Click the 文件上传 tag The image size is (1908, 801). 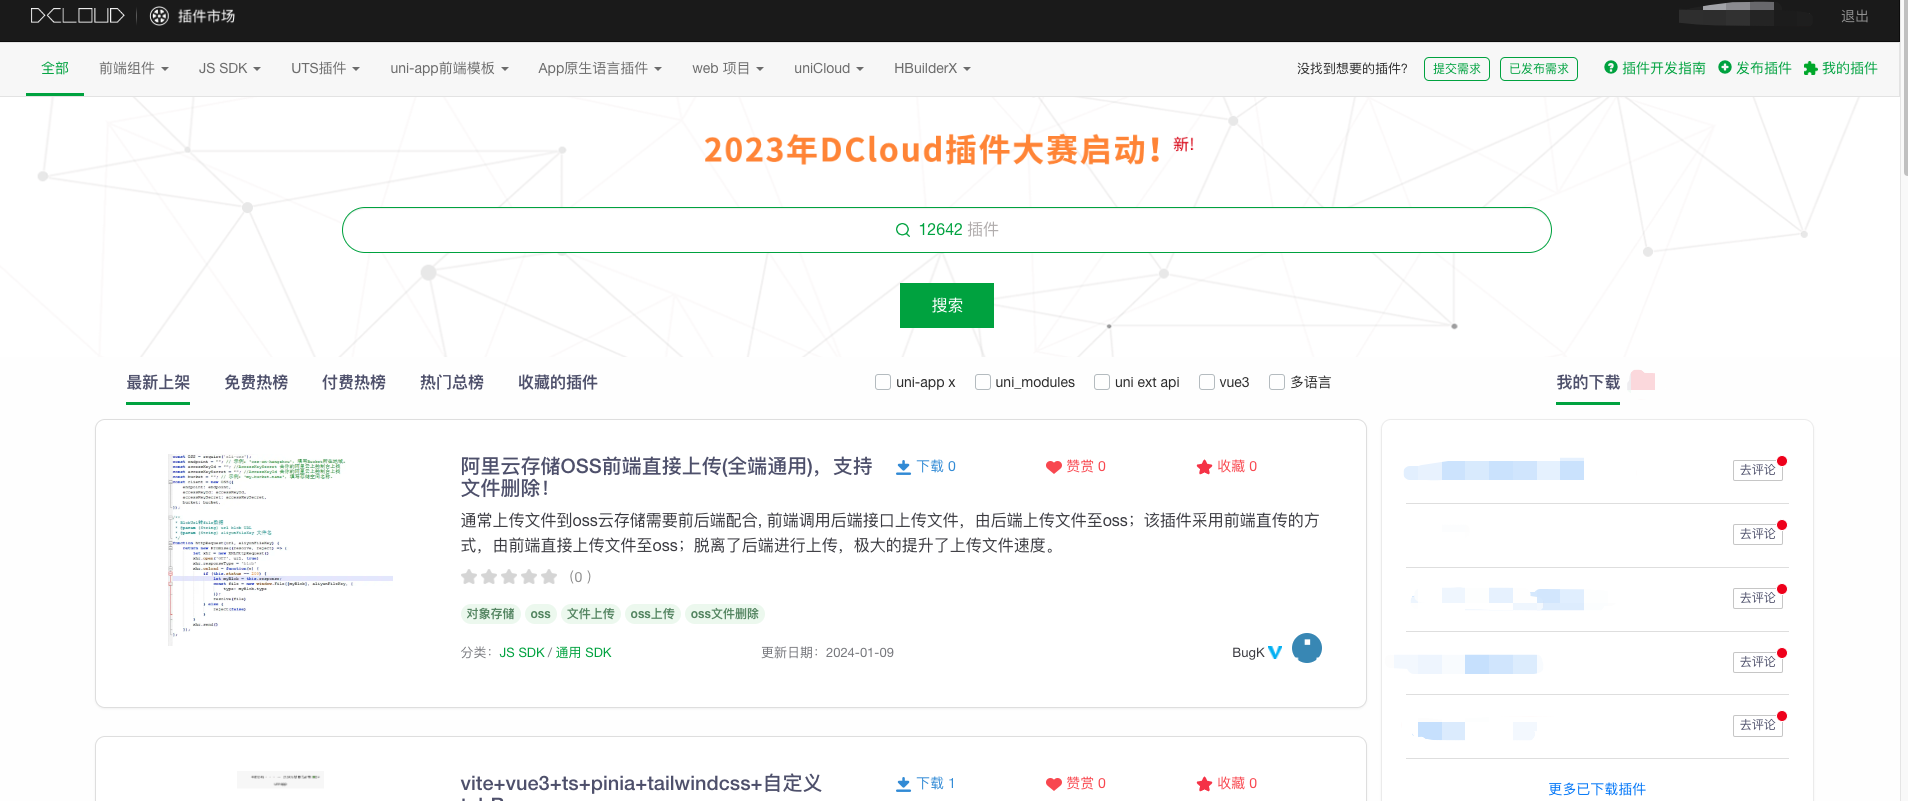[590, 614]
